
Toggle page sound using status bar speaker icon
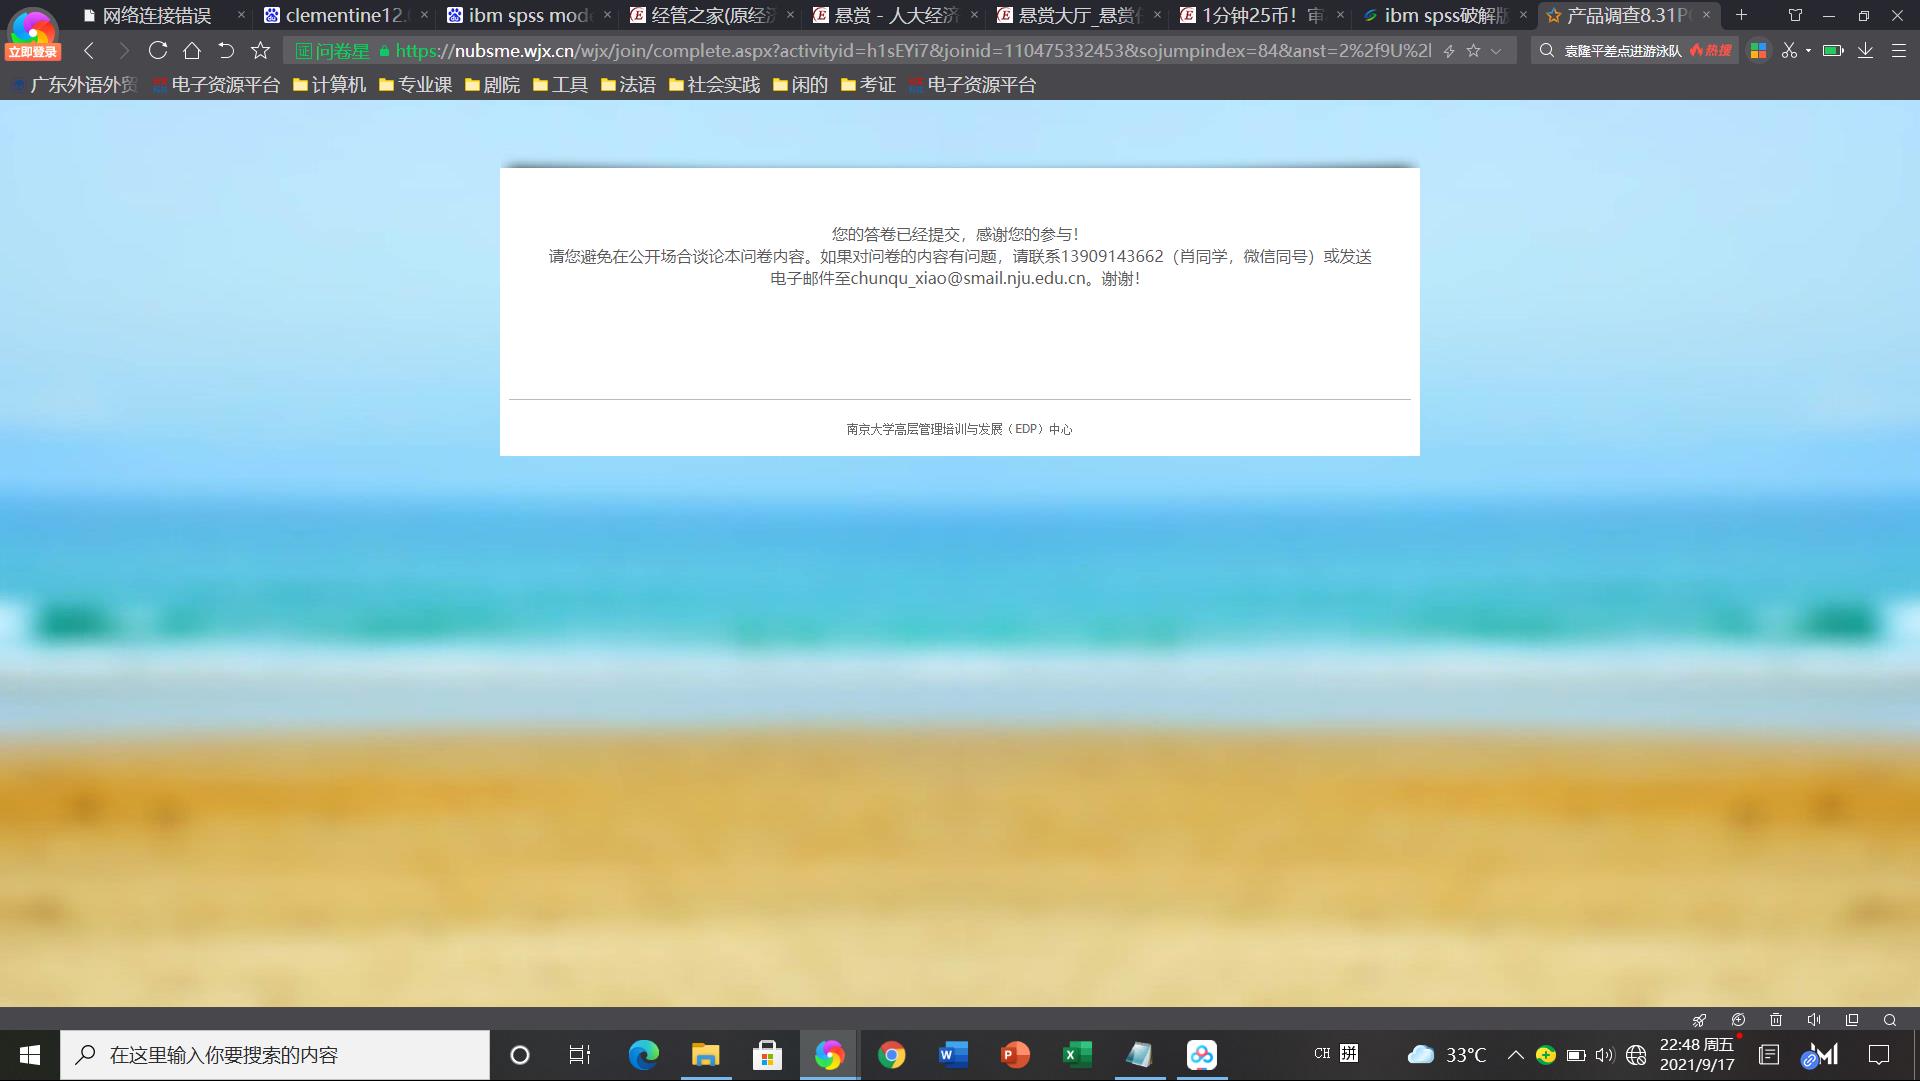point(1814,1020)
